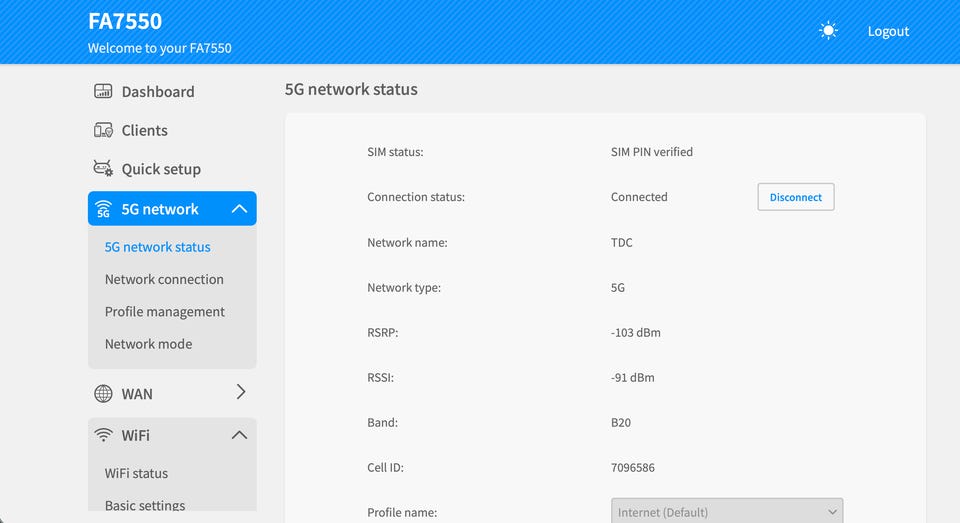The image size is (960, 523).
Task: Click the Clients devices icon
Action: click(103, 130)
